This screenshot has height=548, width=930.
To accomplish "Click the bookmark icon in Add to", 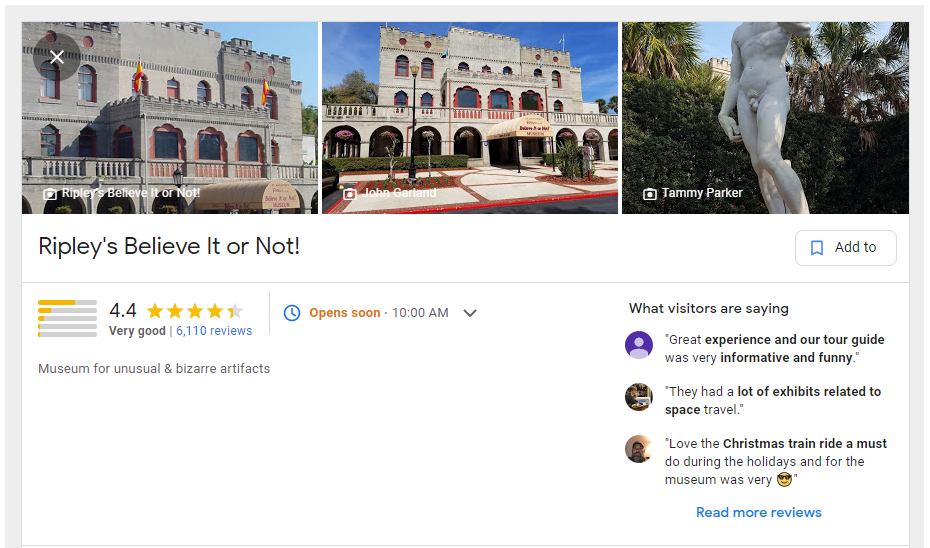I will coord(817,248).
